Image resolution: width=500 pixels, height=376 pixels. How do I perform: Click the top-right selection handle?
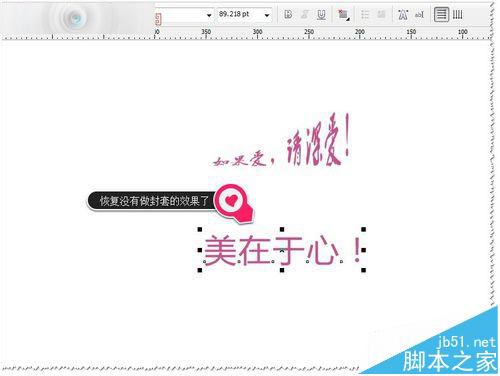click(x=363, y=229)
